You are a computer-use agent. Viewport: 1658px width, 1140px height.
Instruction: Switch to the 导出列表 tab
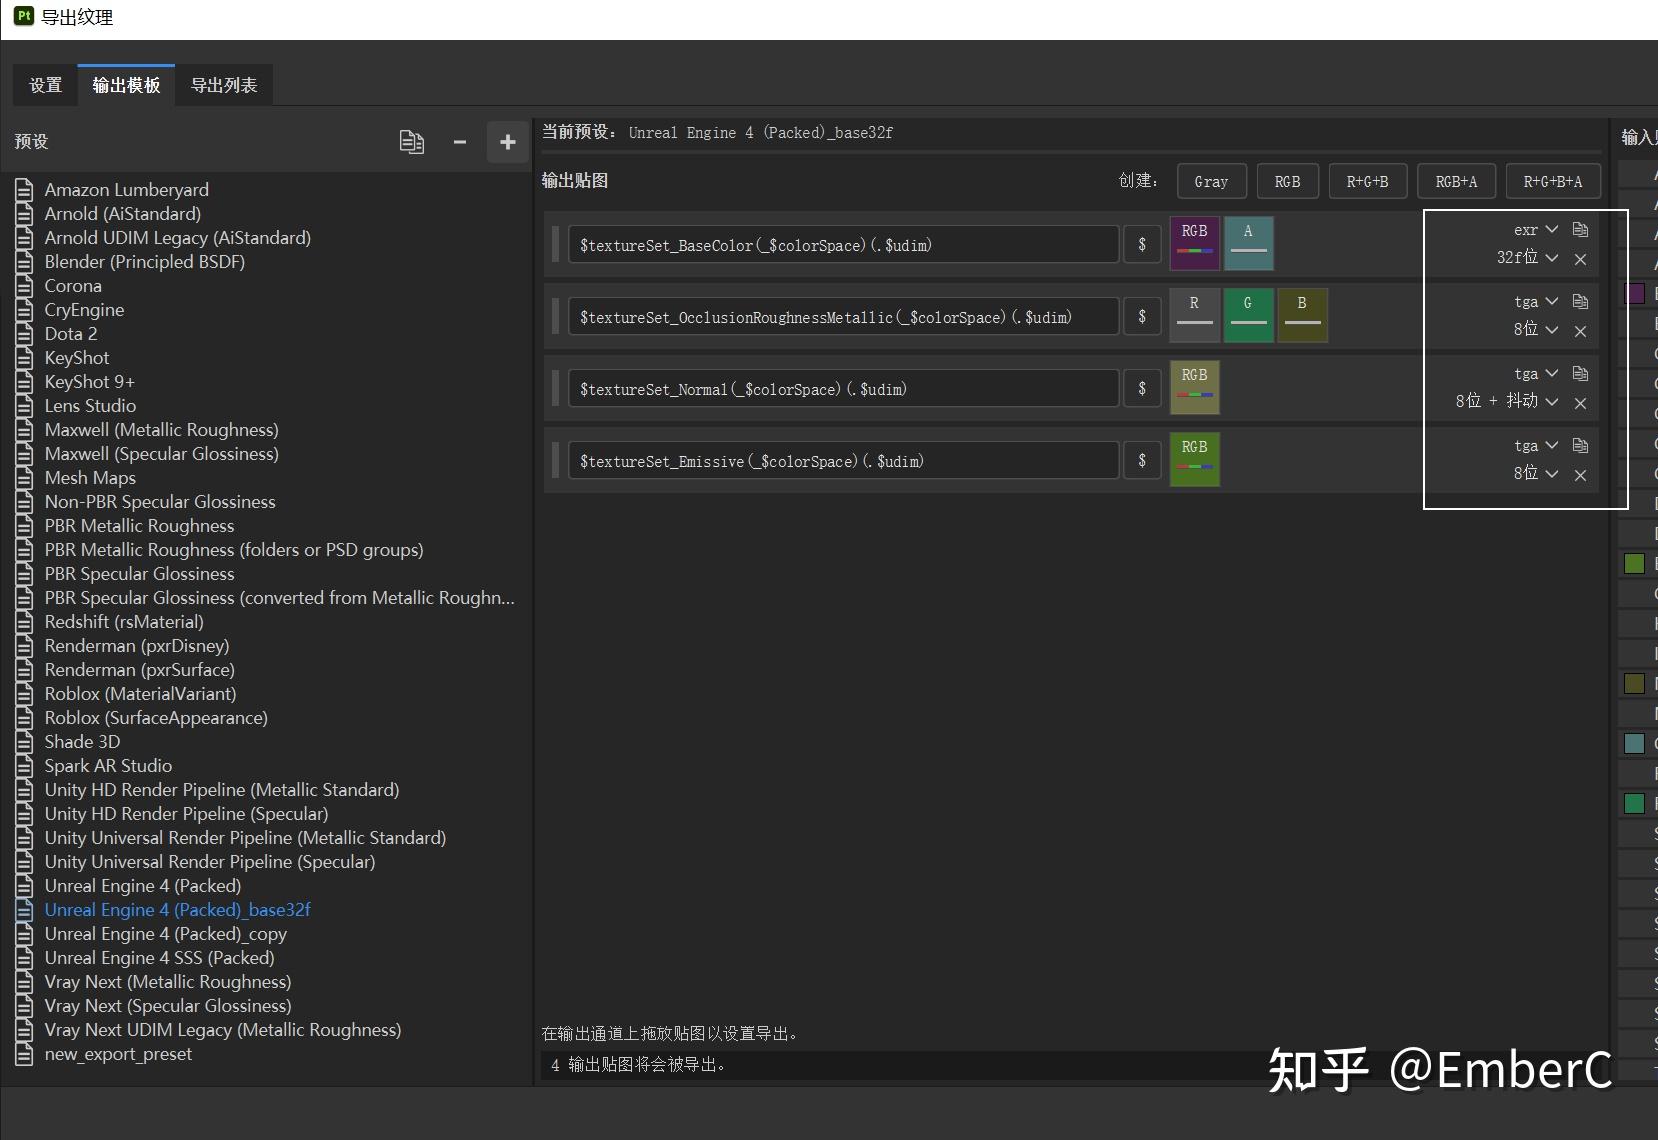pos(224,85)
